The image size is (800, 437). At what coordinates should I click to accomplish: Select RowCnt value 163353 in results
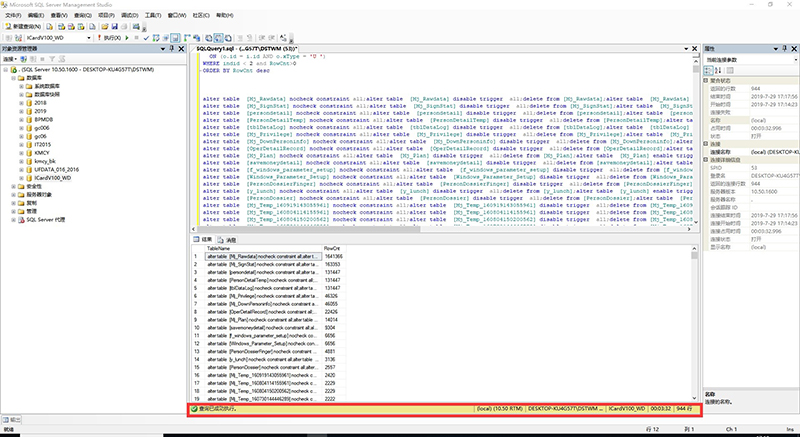334,265
